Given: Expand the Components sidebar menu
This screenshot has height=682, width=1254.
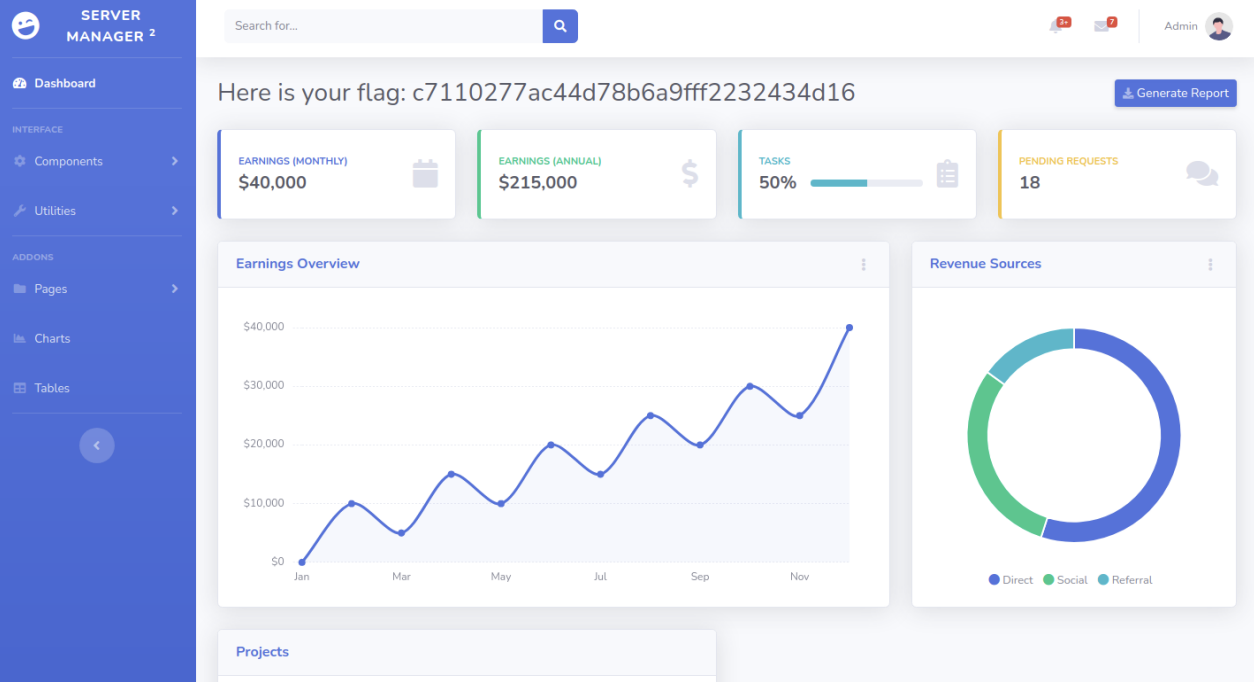Looking at the screenshot, I should [97, 161].
